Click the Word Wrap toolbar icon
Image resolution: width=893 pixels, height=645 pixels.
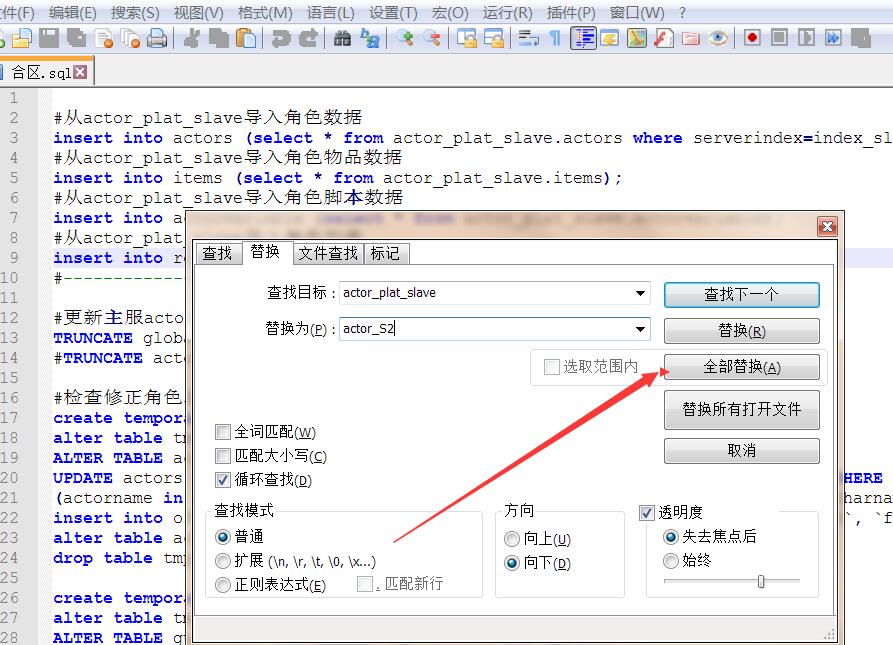(527, 38)
